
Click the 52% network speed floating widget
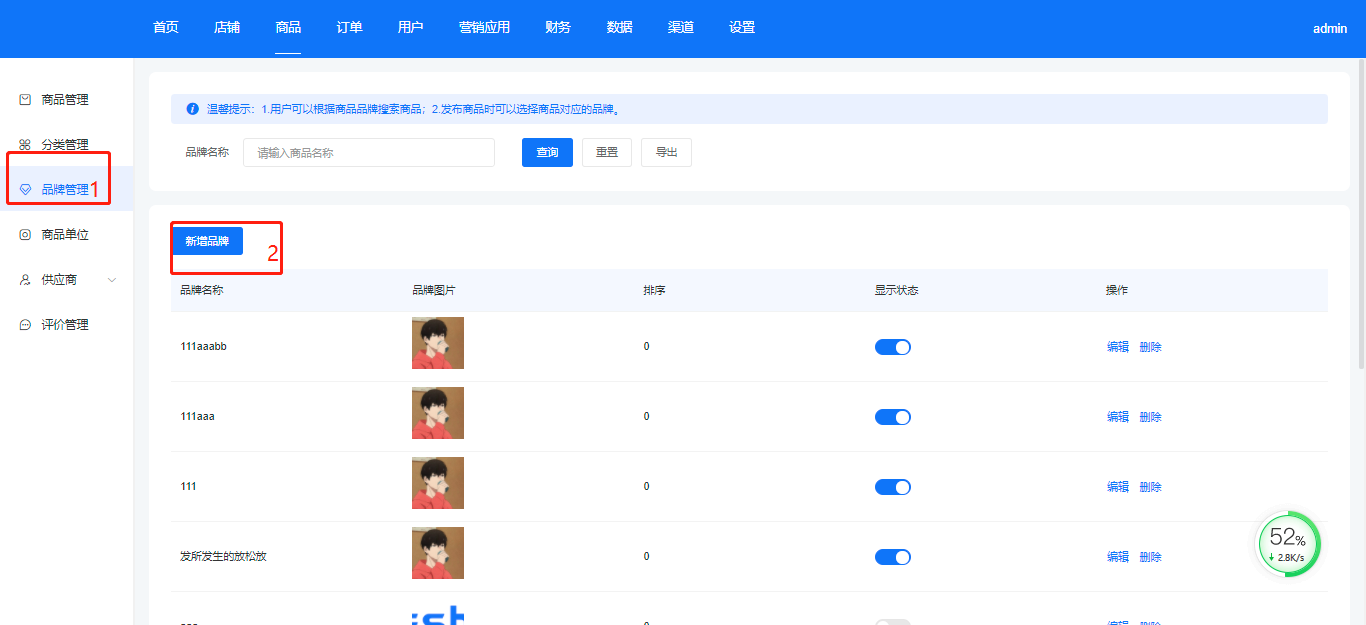(1288, 544)
